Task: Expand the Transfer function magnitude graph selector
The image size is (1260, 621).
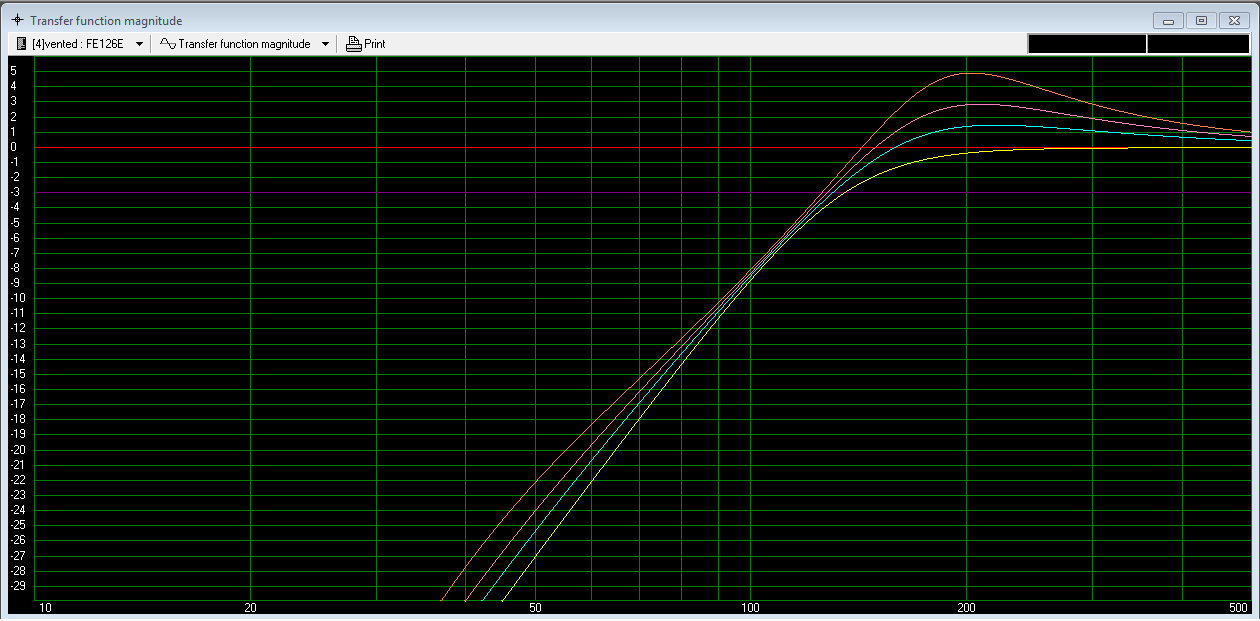Action: [326, 44]
